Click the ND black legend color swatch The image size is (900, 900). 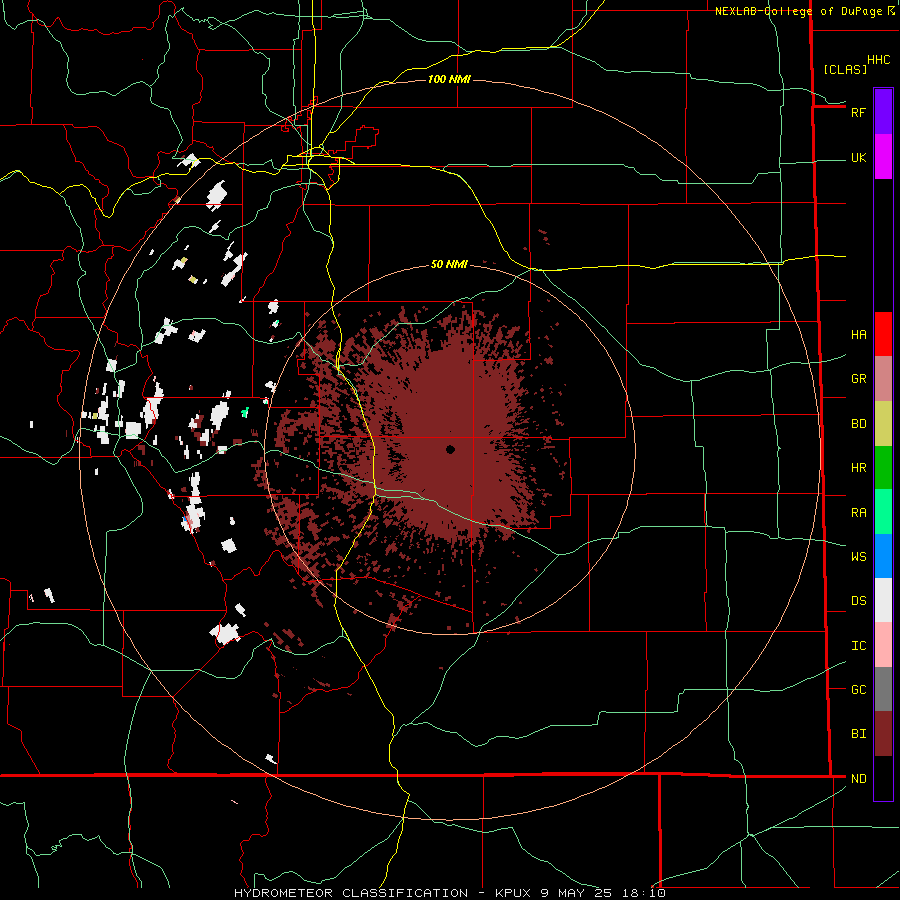coord(883,778)
